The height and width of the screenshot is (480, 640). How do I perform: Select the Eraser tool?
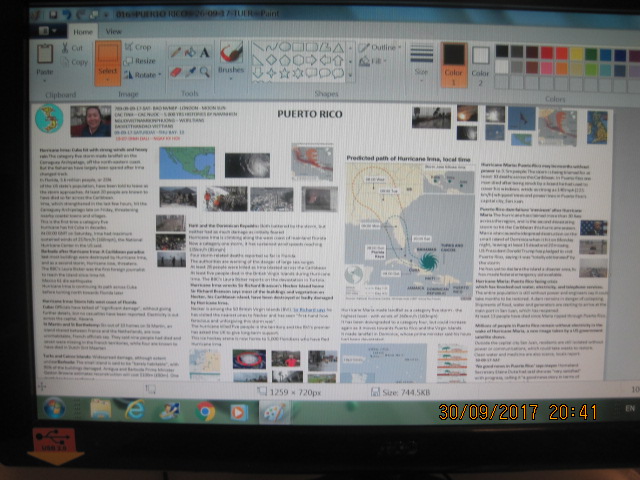pos(176,72)
